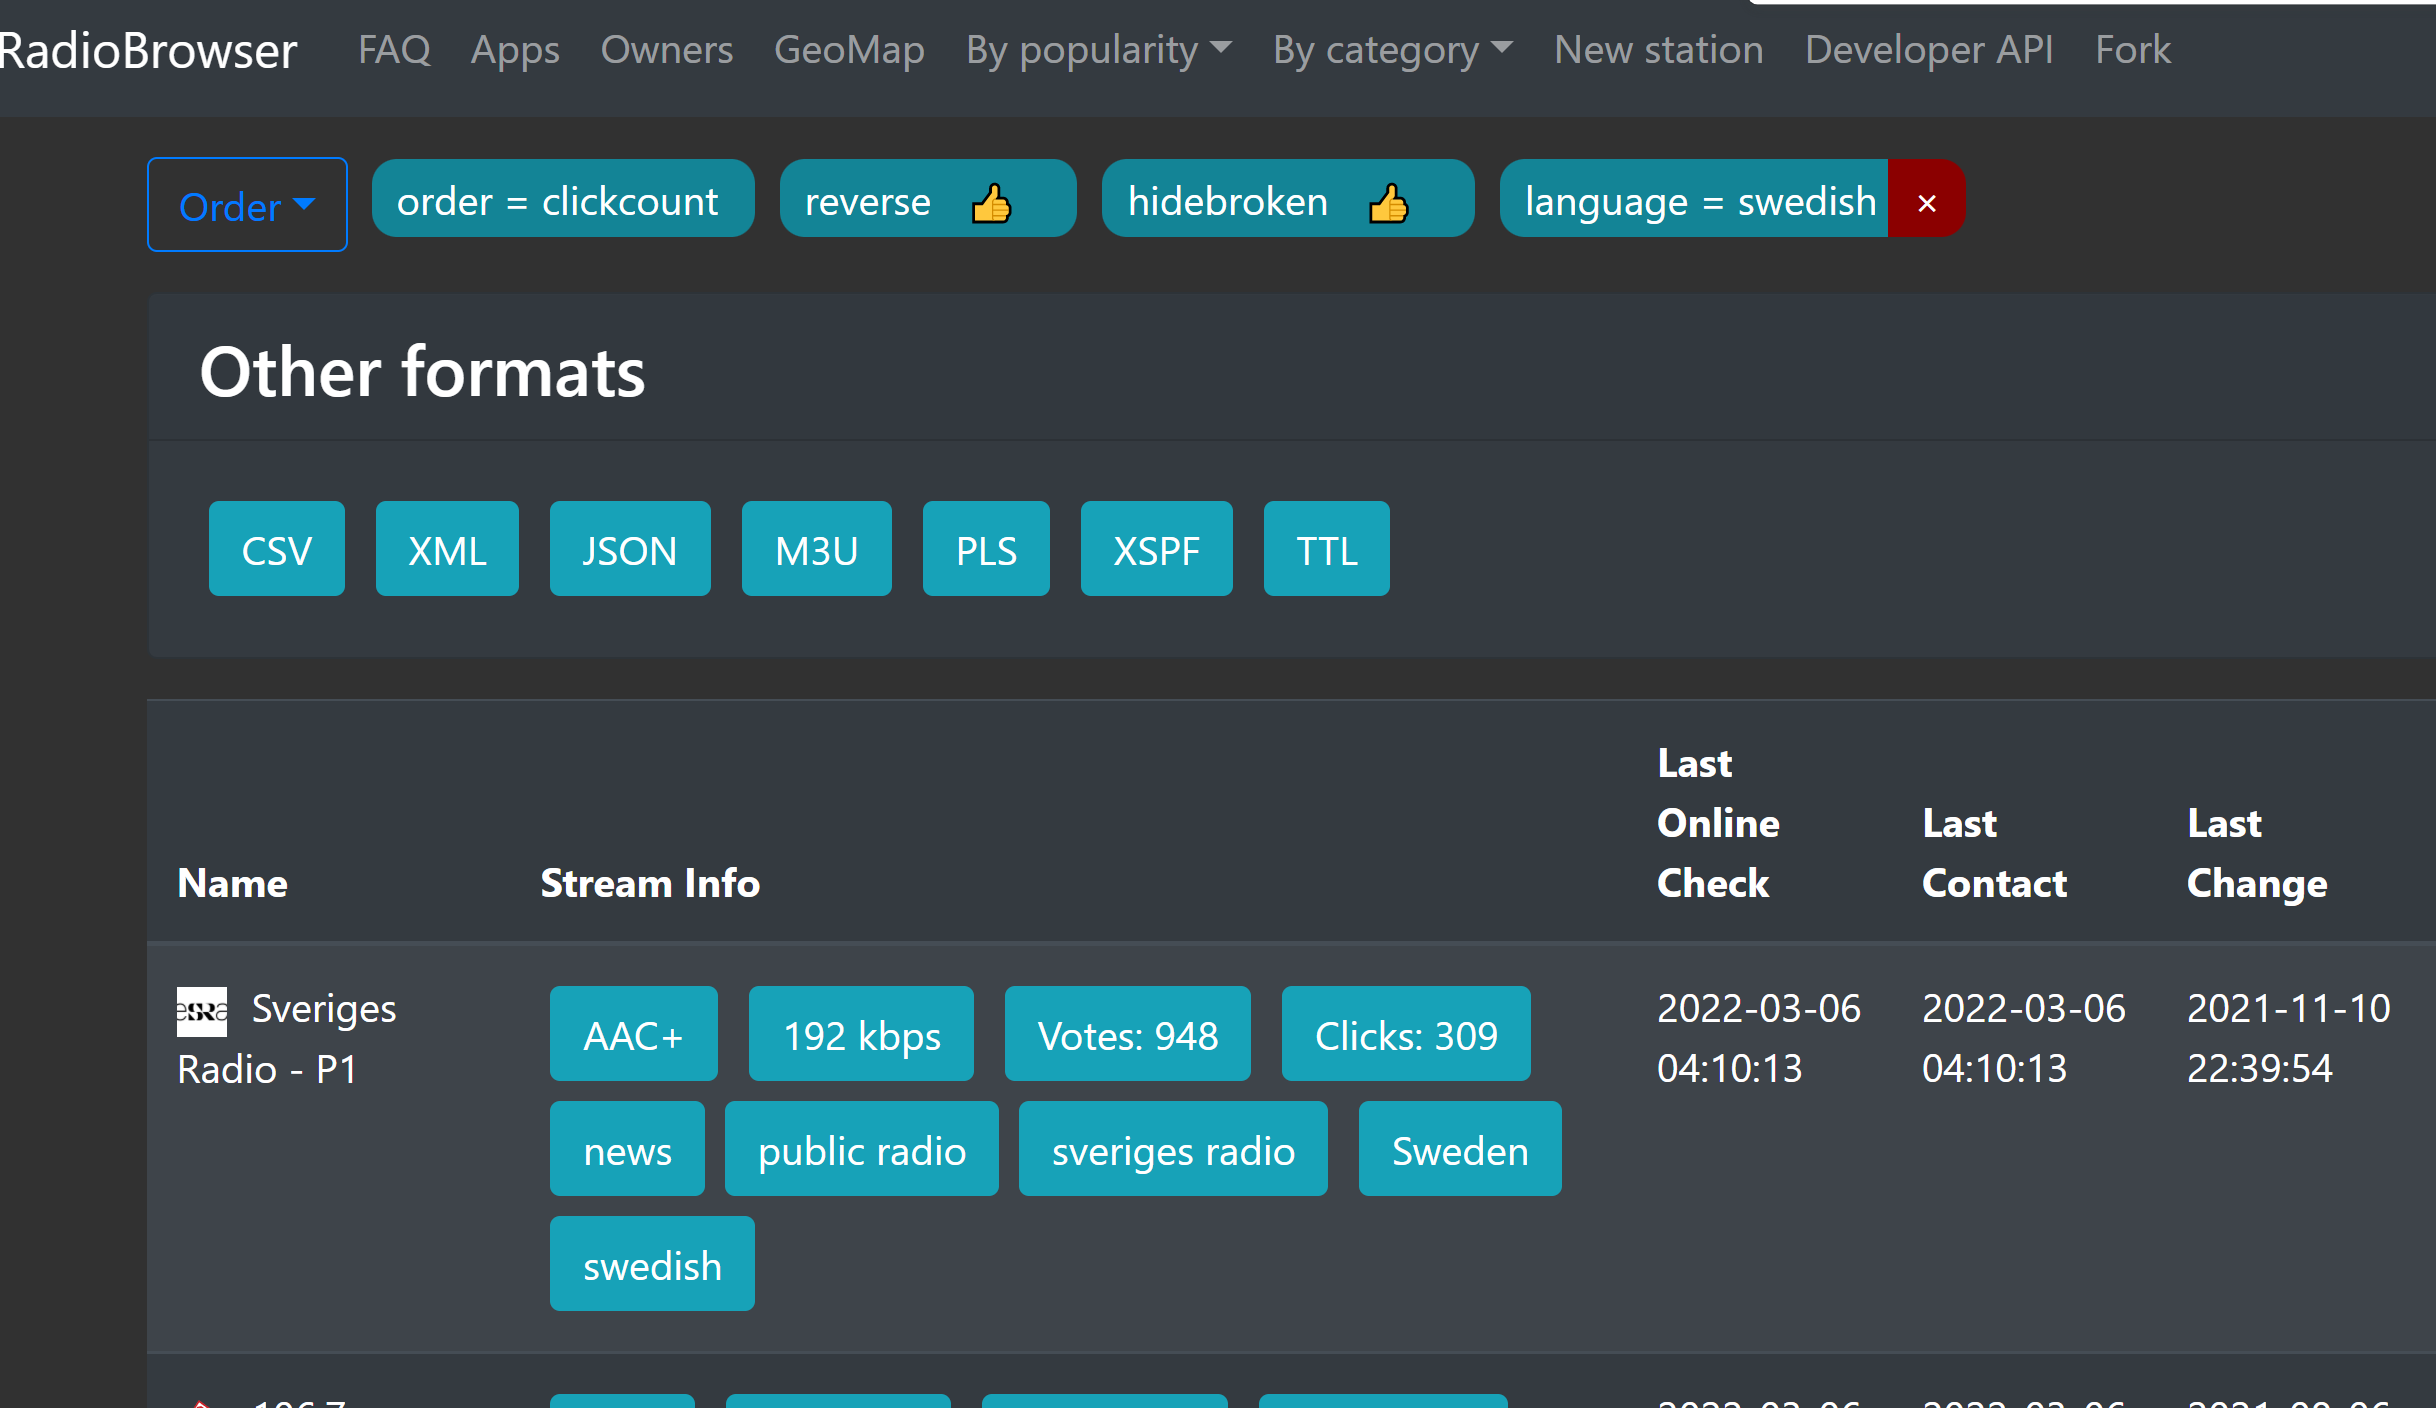2436x1408 pixels.
Task: Expand the By popularity menu
Action: (x=1098, y=50)
